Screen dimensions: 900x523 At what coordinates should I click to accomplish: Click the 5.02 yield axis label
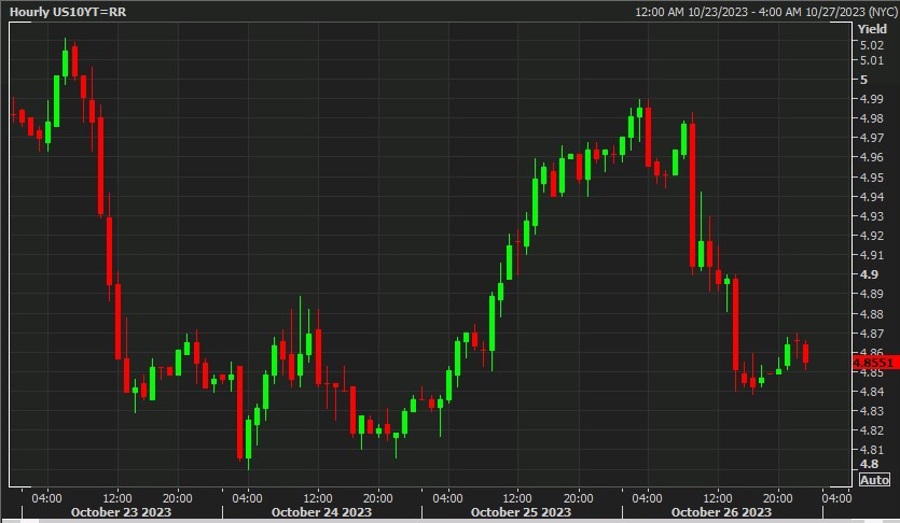pos(871,45)
